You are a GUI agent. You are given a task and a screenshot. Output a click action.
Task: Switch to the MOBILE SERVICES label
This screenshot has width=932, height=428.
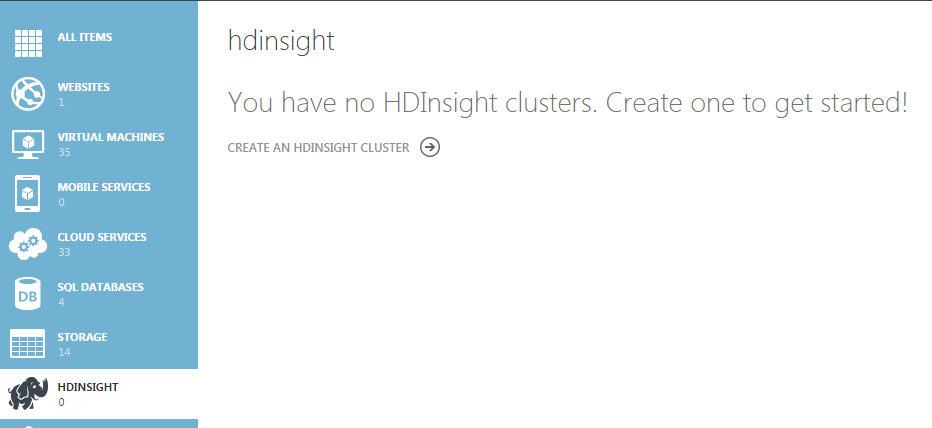(x=104, y=187)
